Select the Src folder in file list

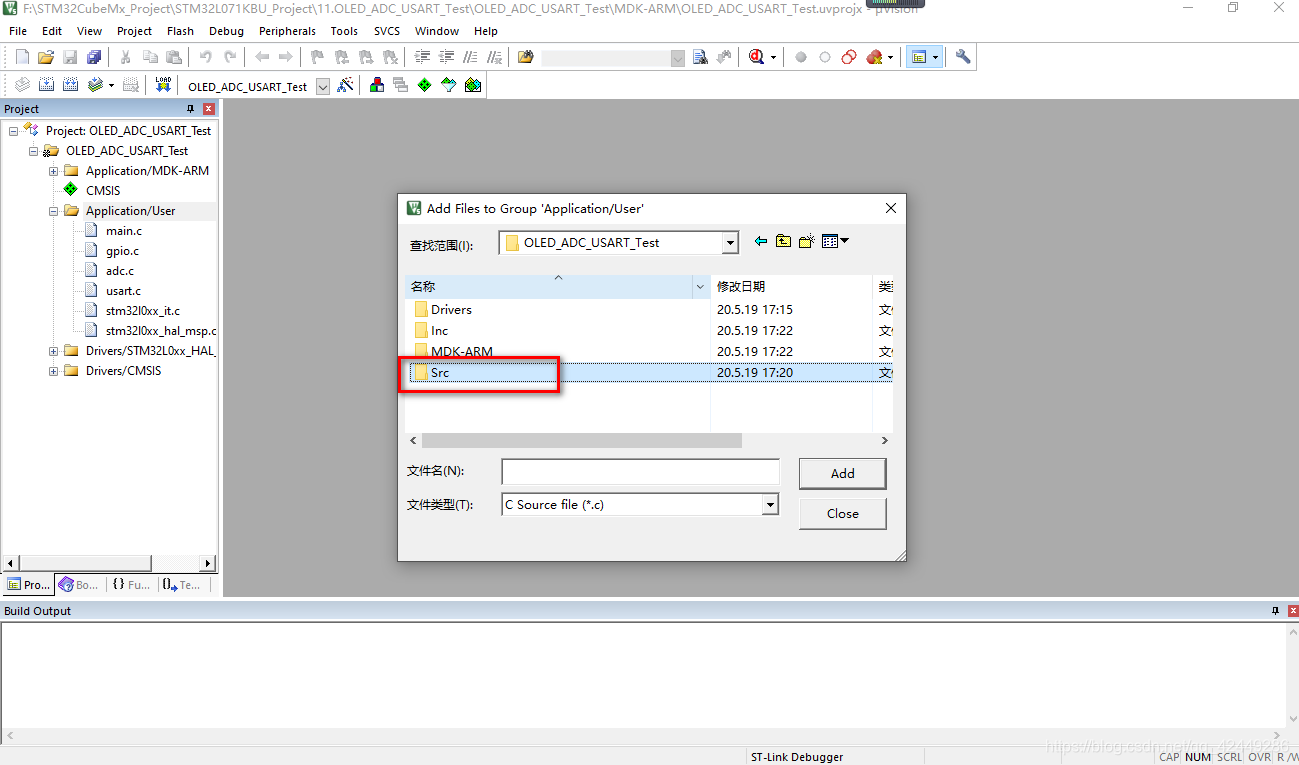(x=439, y=372)
